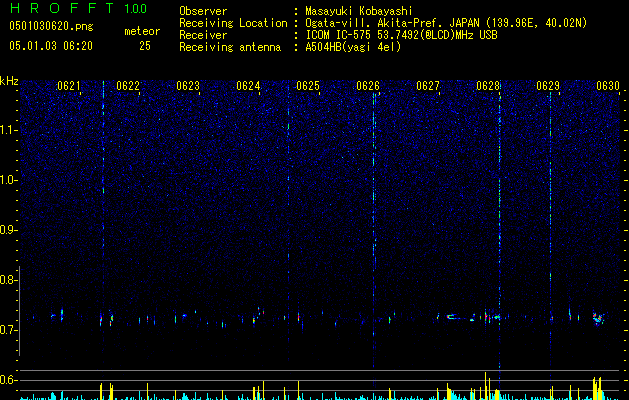Click the Observer label
The image size is (629, 400).
coord(203,11)
